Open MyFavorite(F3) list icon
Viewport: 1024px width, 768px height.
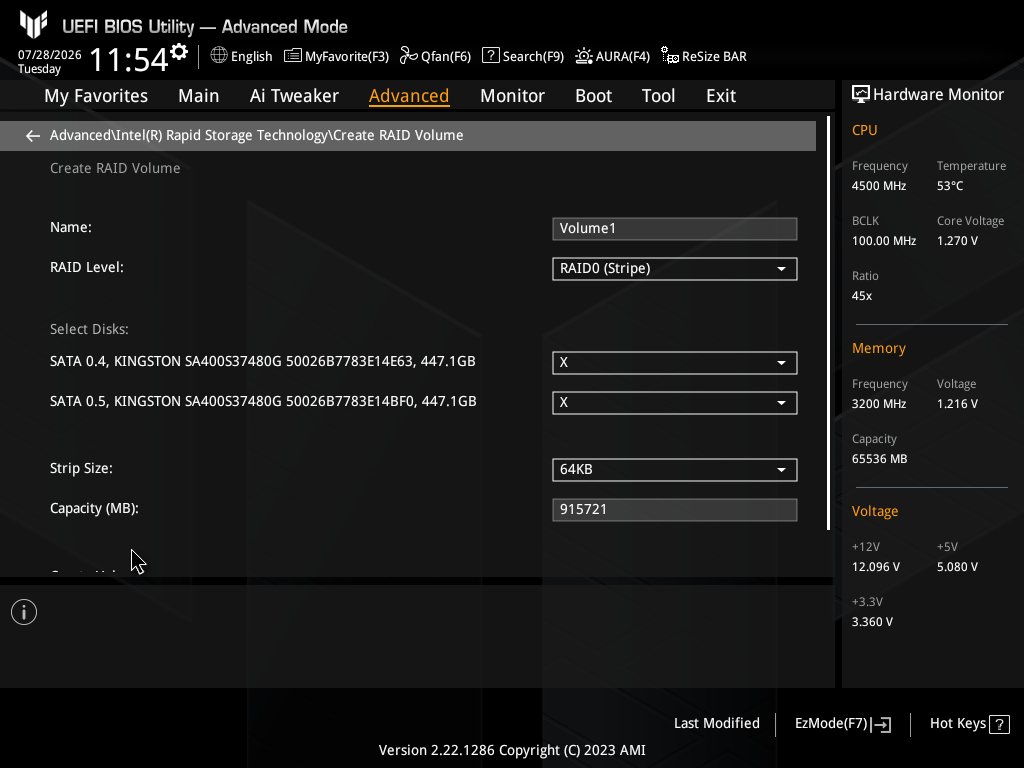click(x=293, y=56)
